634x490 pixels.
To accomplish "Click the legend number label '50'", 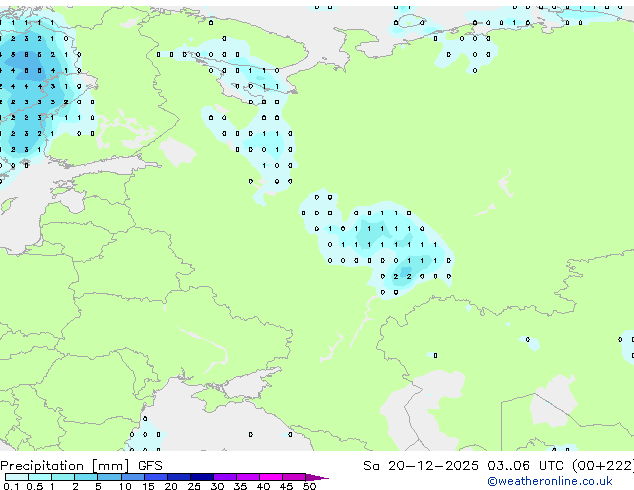I will click(309, 486).
